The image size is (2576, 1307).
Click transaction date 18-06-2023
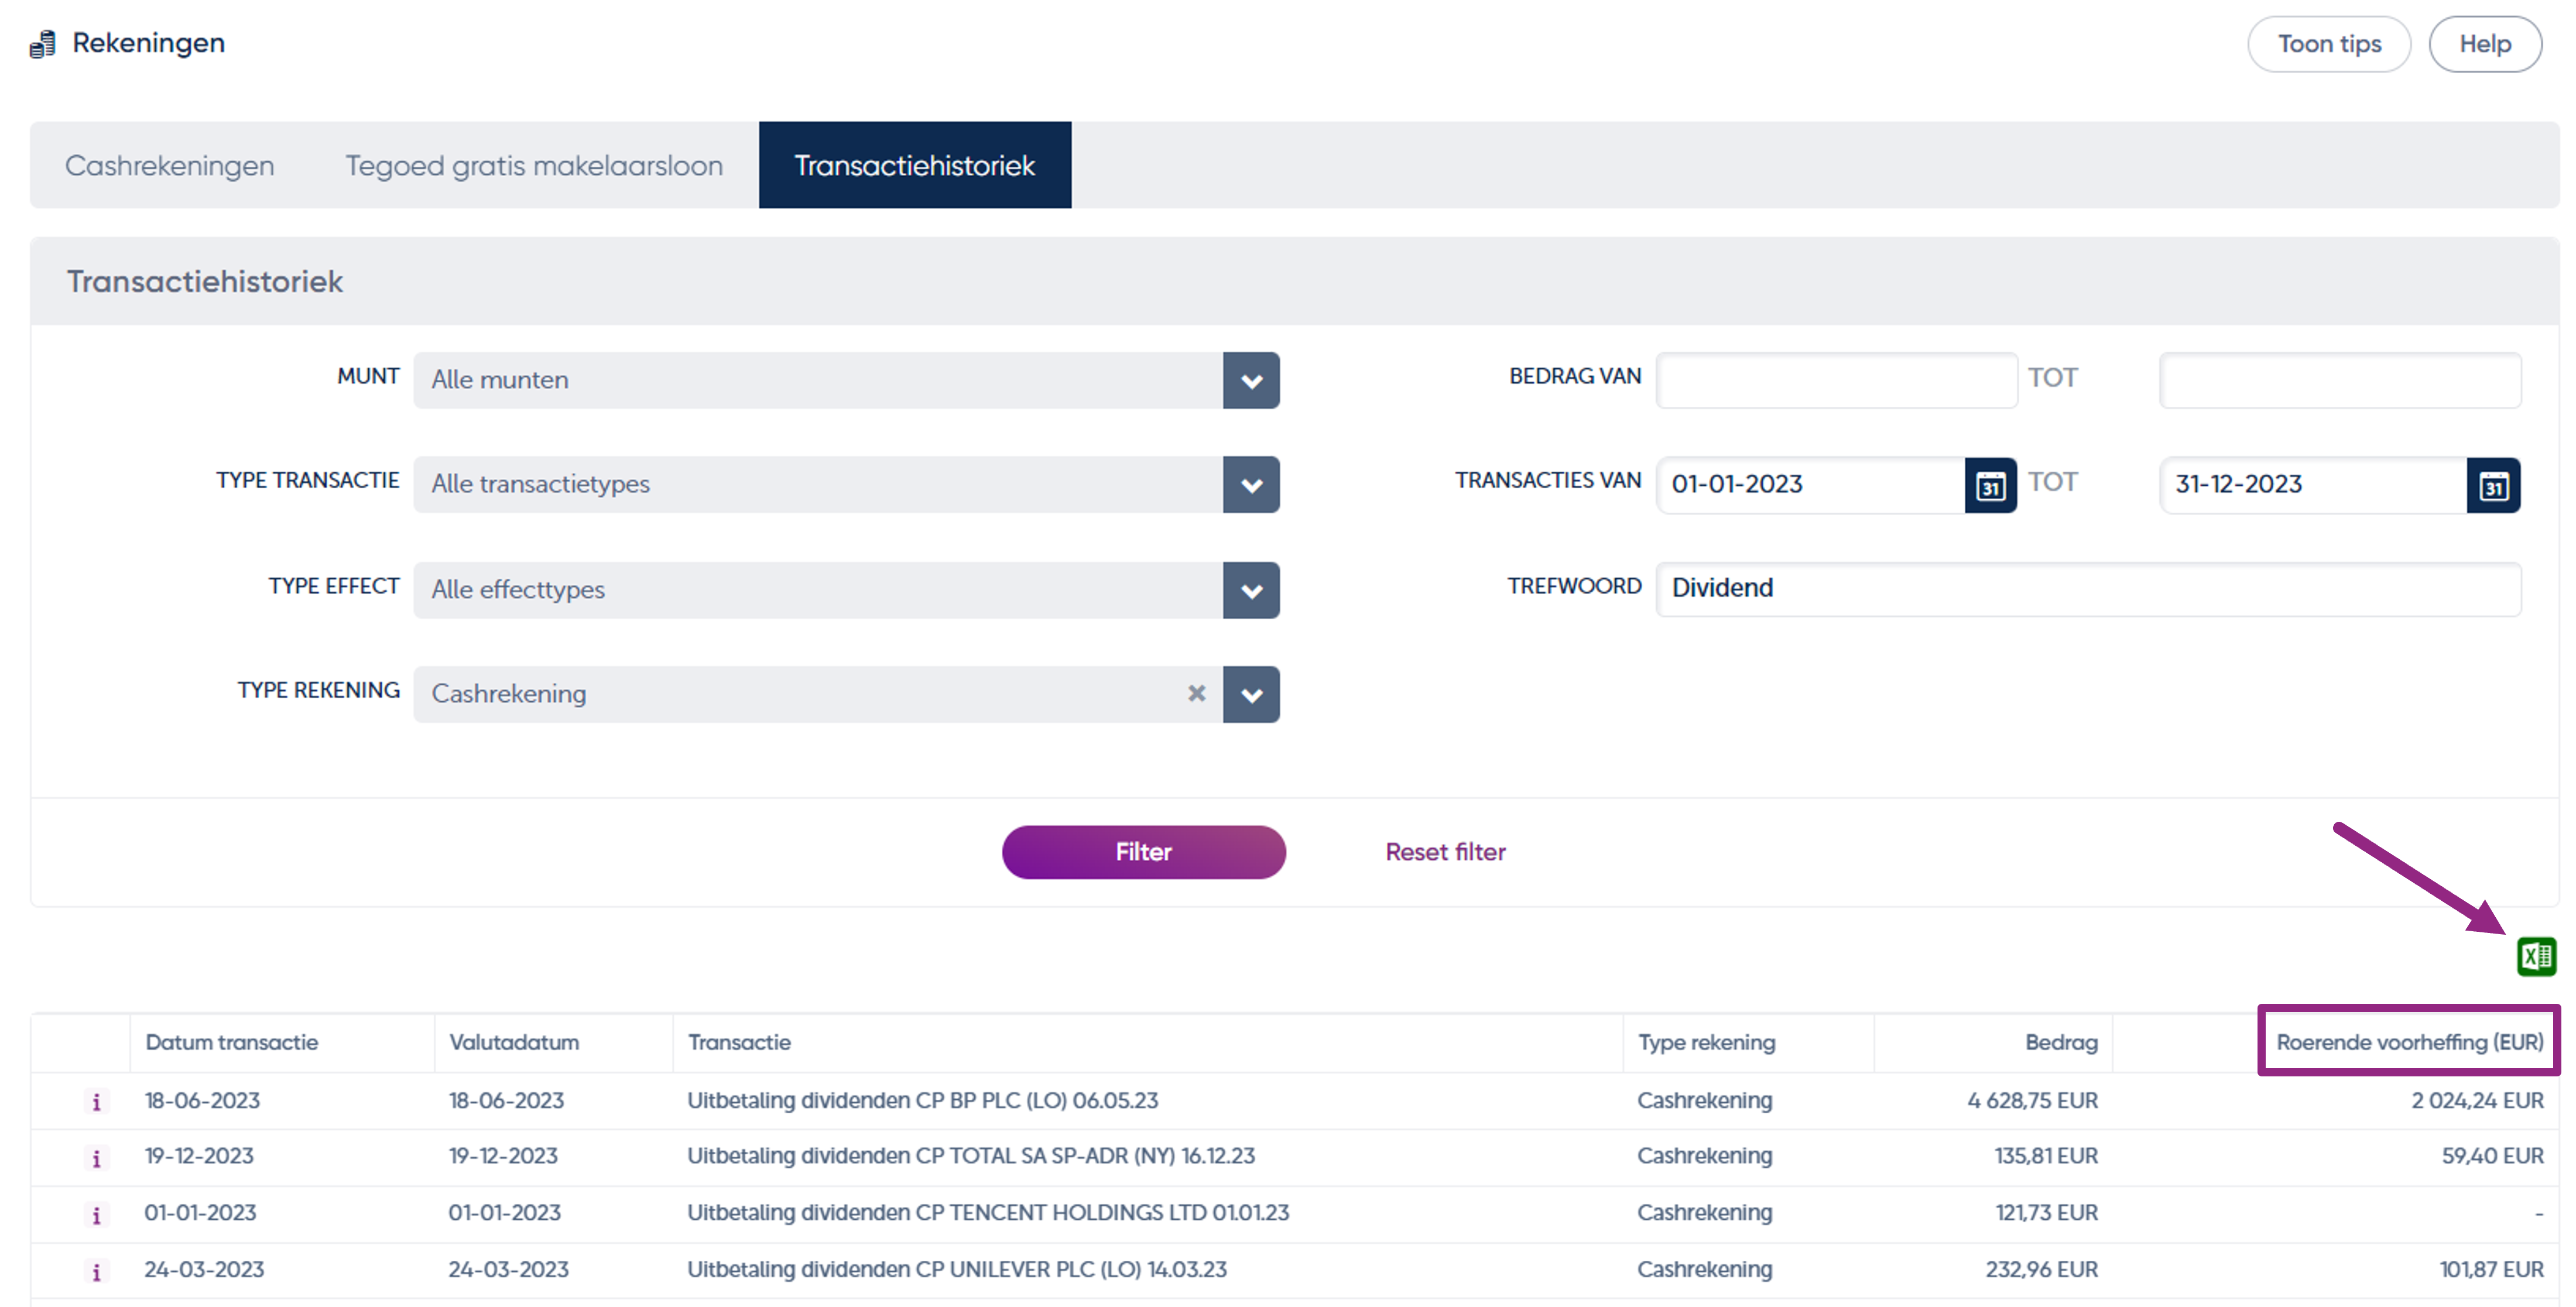[x=202, y=1100]
